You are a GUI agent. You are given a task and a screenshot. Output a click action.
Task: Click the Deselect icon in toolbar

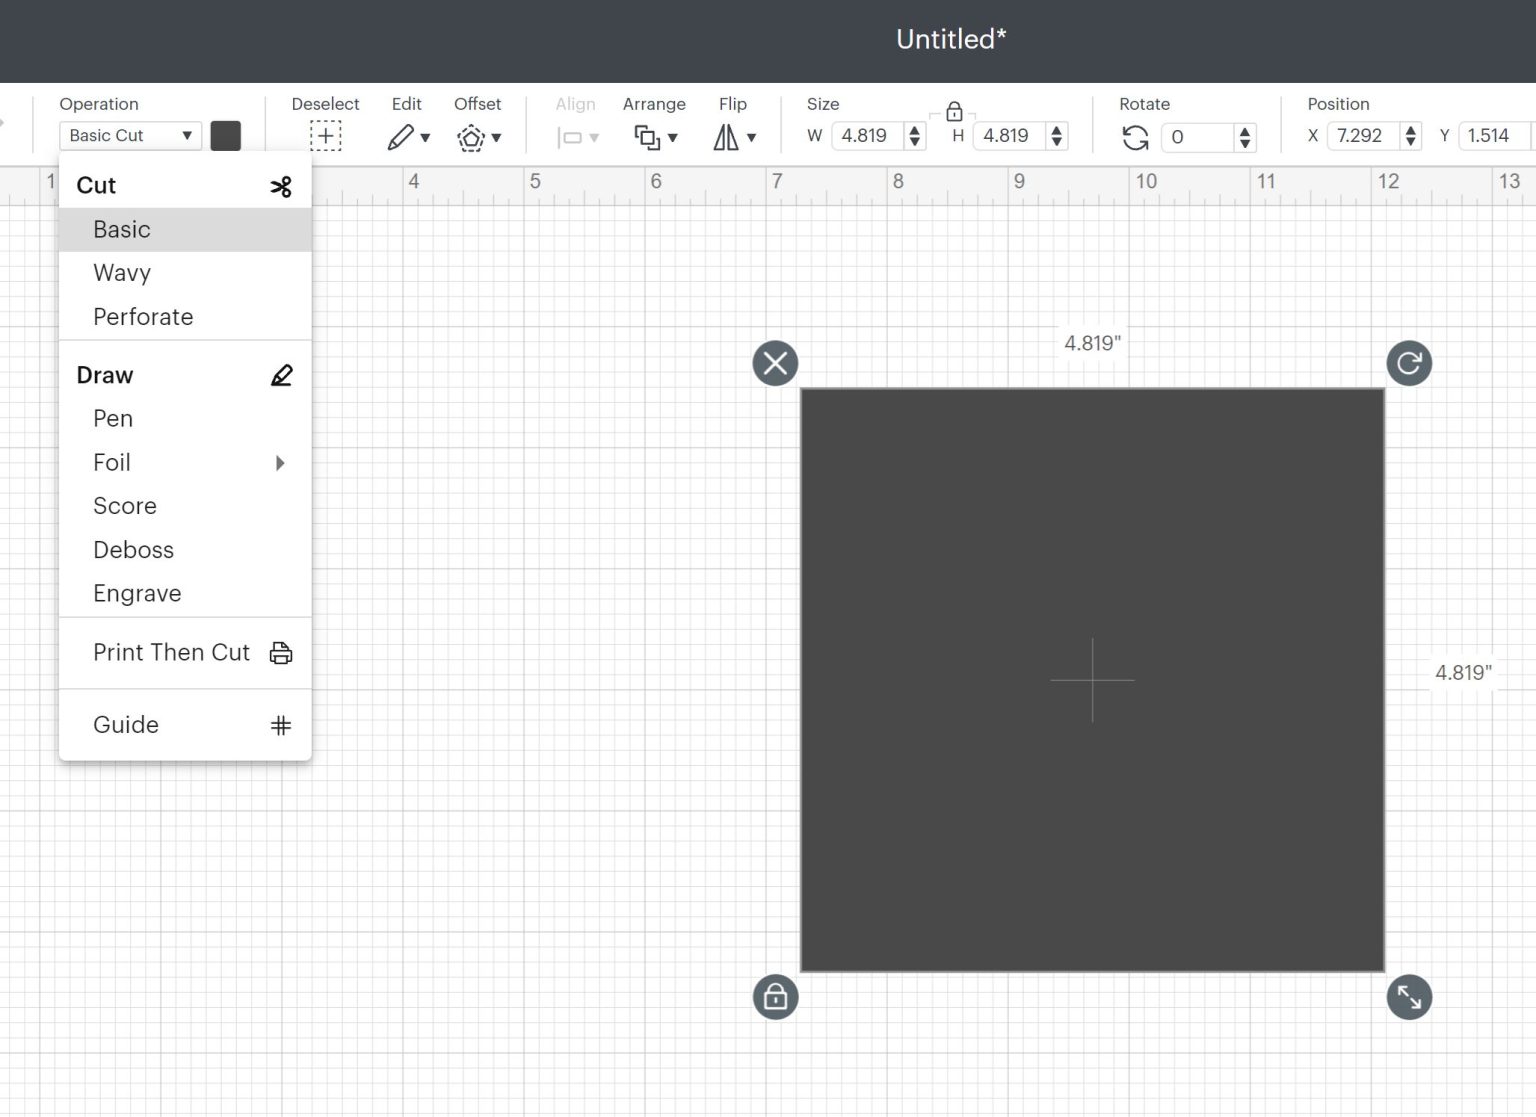325,136
